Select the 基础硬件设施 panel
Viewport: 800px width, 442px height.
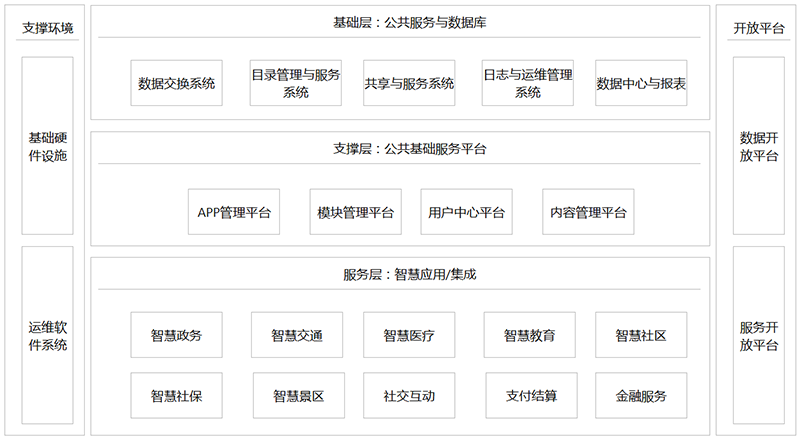[x=48, y=146]
